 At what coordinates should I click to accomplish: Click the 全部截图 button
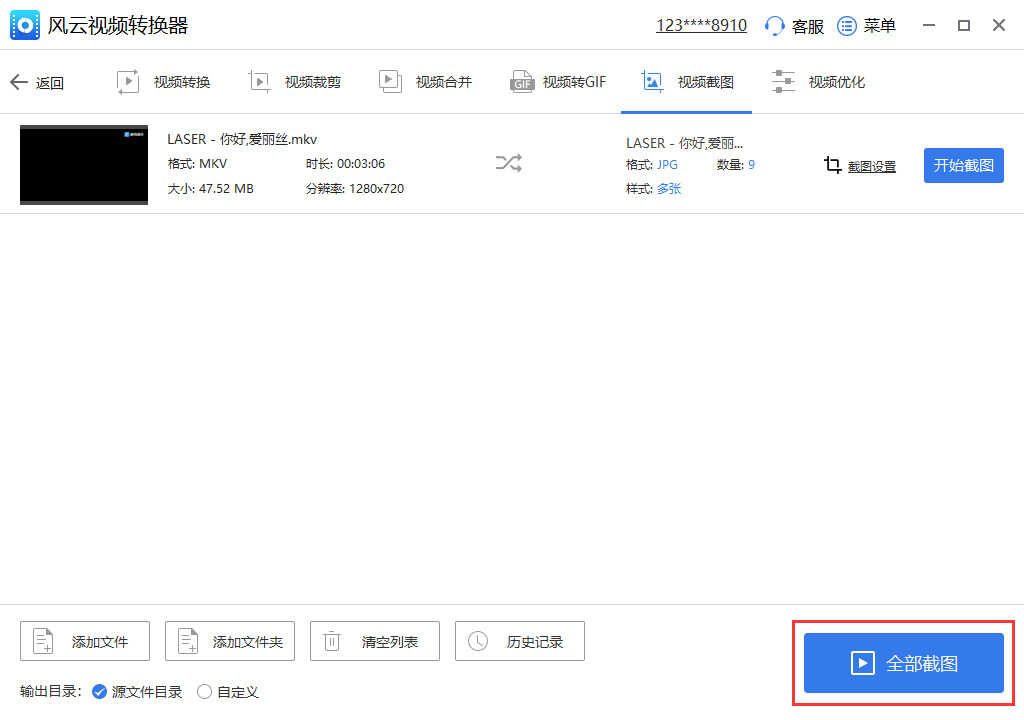tap(903, 663)
